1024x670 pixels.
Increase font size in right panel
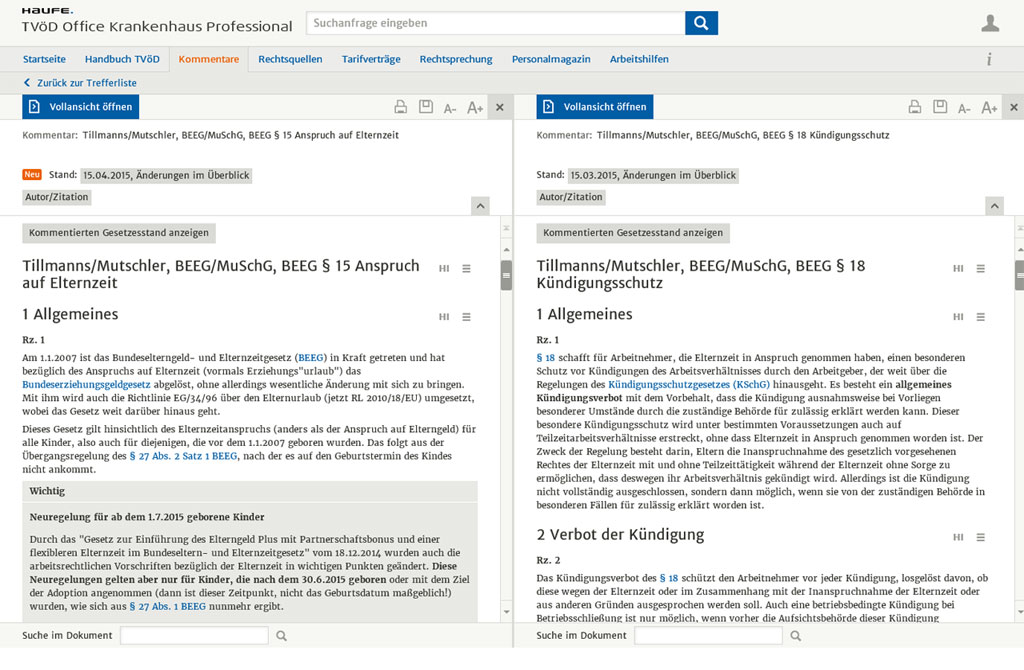pyautogui.click(x=989, y=108)
